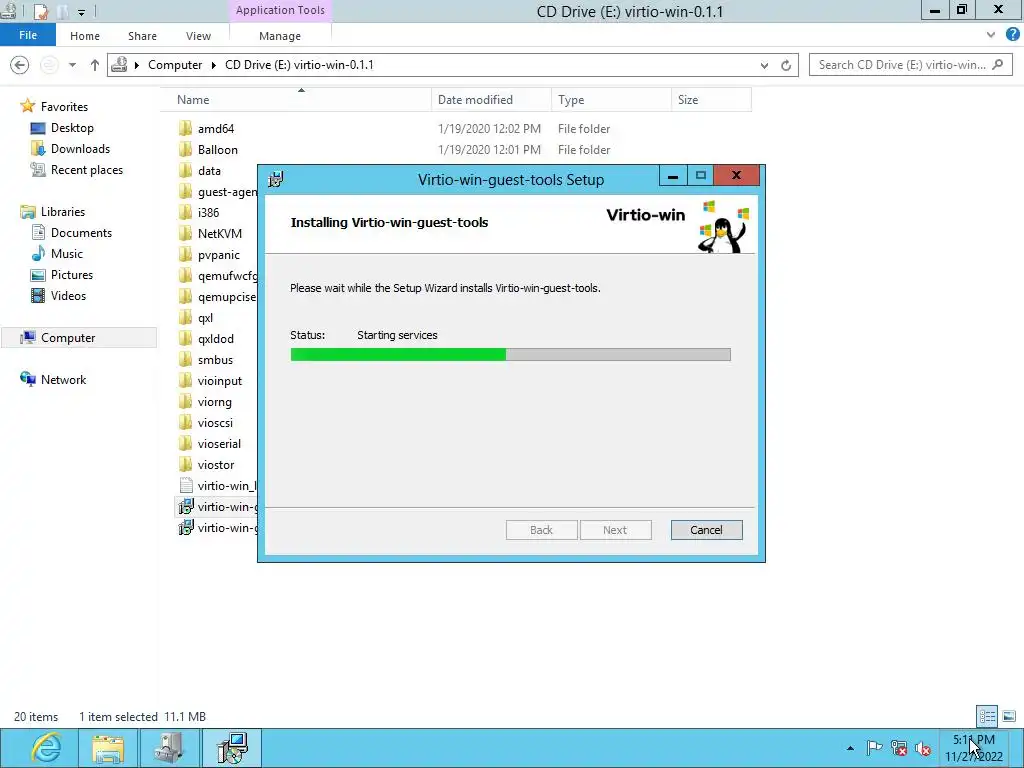Show hidden system tray icons

tap(850, 748)
